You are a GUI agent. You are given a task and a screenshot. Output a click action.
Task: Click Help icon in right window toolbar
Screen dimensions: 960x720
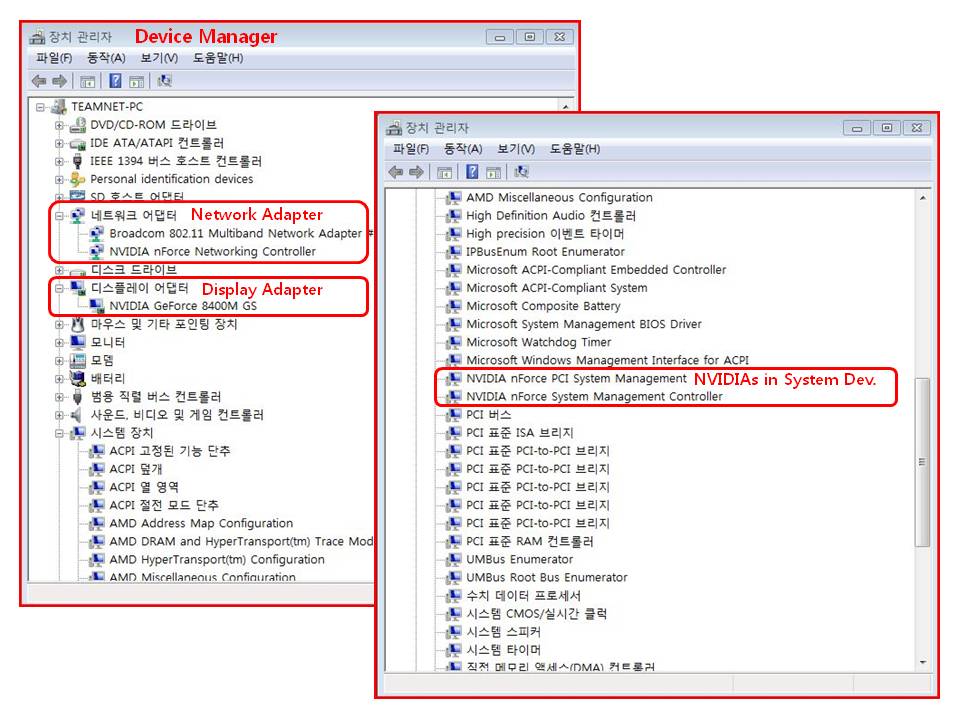(472, 171)
